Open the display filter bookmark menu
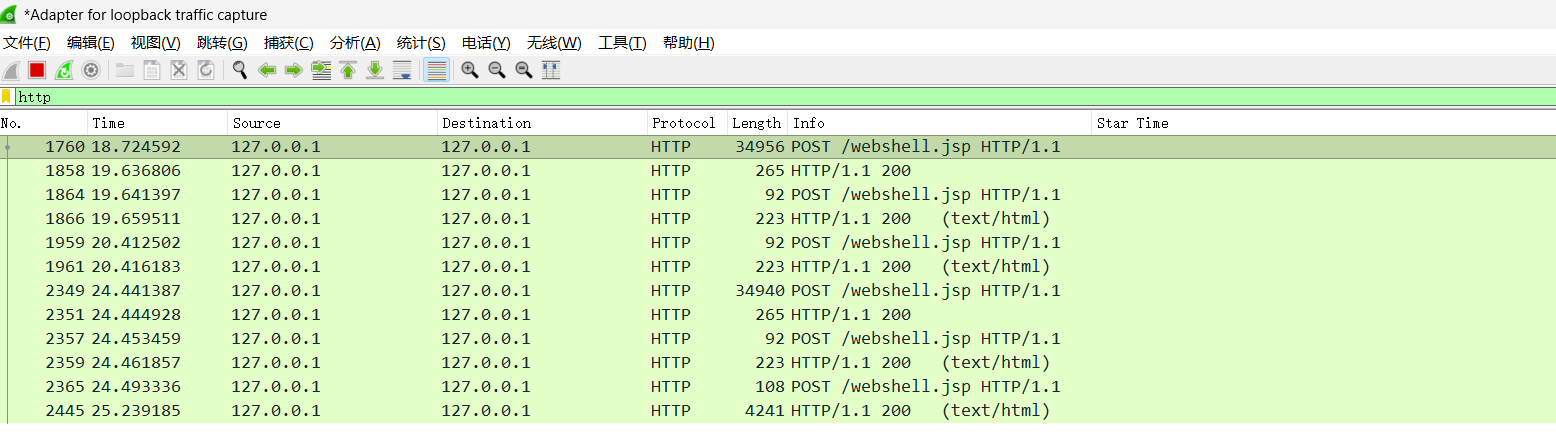This screenshot has height=435, width=1556. coord(7,97)
